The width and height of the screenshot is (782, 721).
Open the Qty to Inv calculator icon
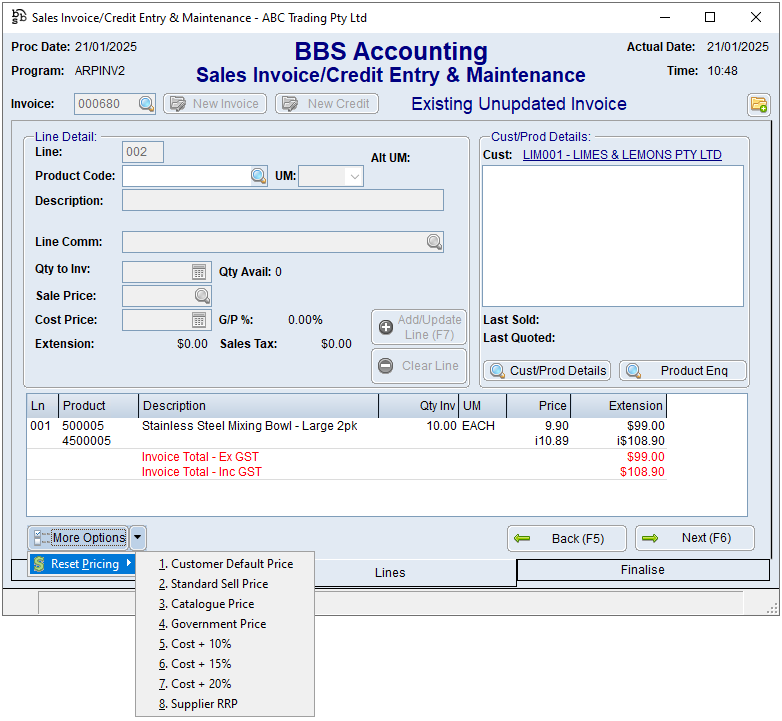[x=199, y=272]
